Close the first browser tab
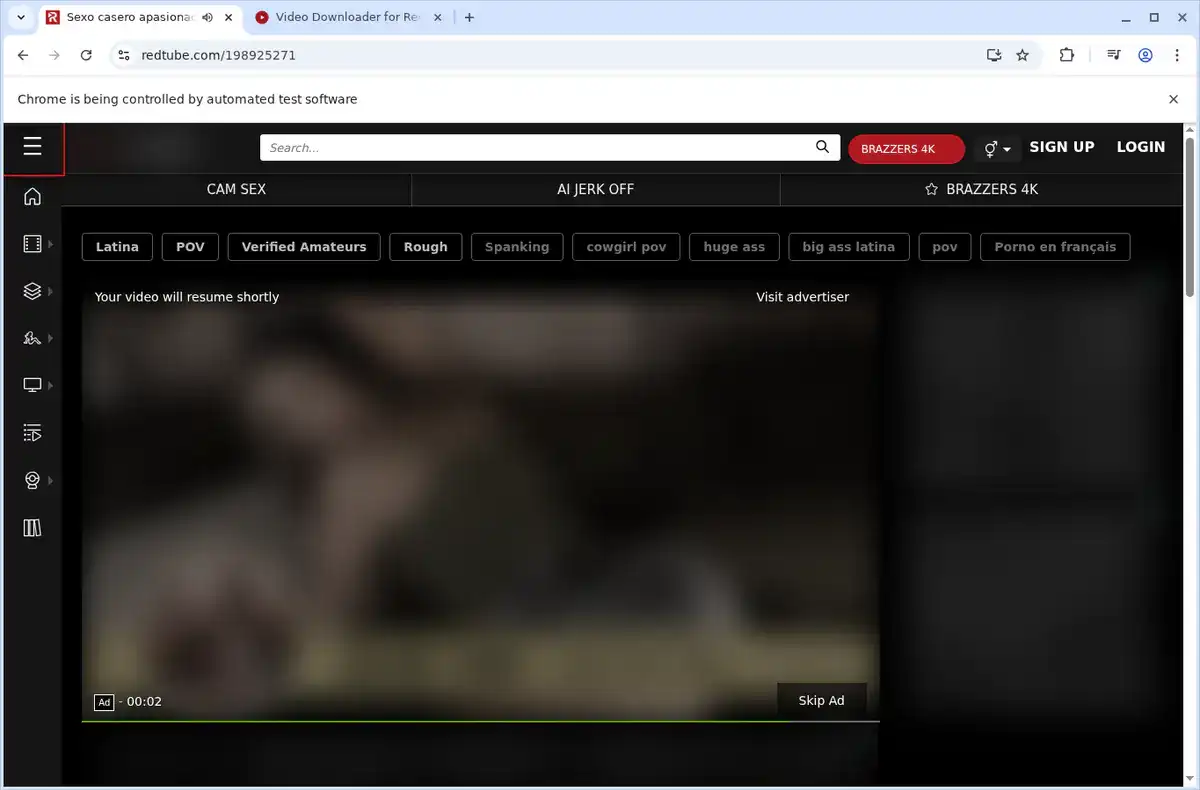The height and width of the screenshot is (790, 1200). click(226, 17)
